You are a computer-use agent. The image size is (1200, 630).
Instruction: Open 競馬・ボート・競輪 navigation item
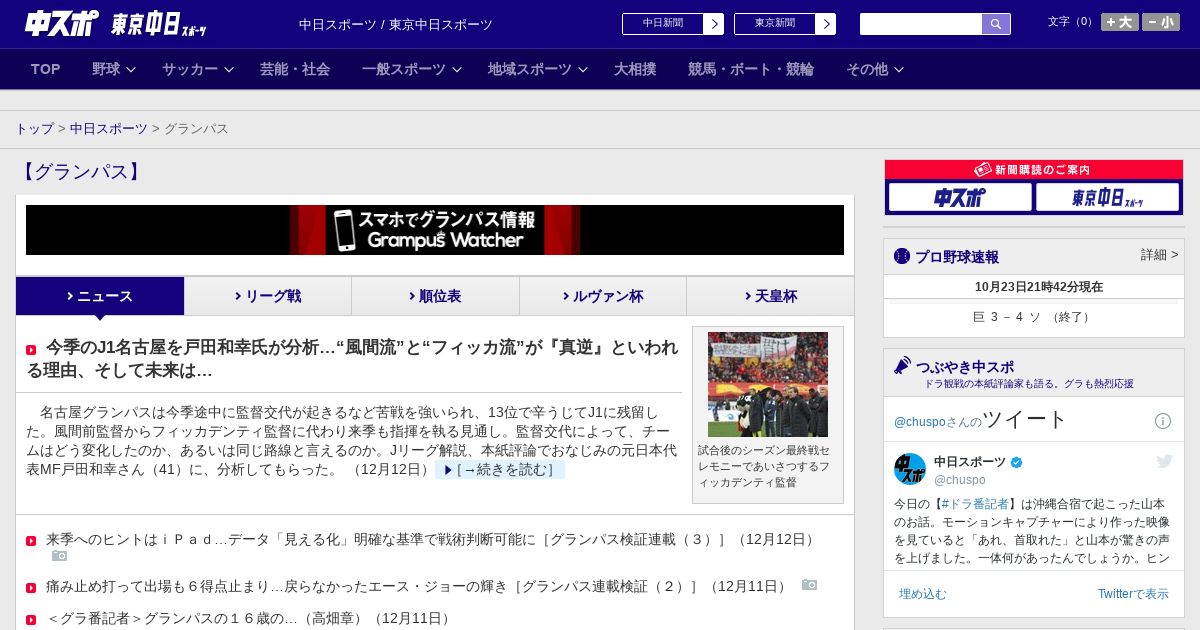[751, 69]
